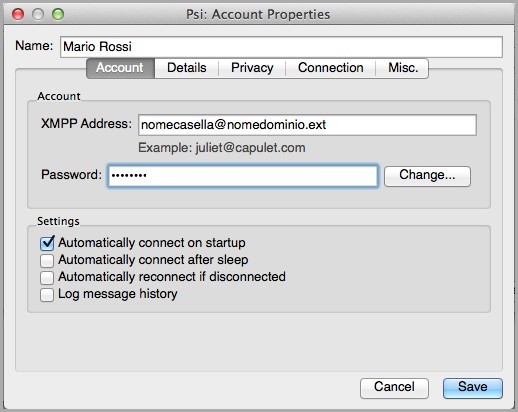Enable Automatically reconnect if disconnected
This screenshot has width=518, height=412.
tap(47, 278)
